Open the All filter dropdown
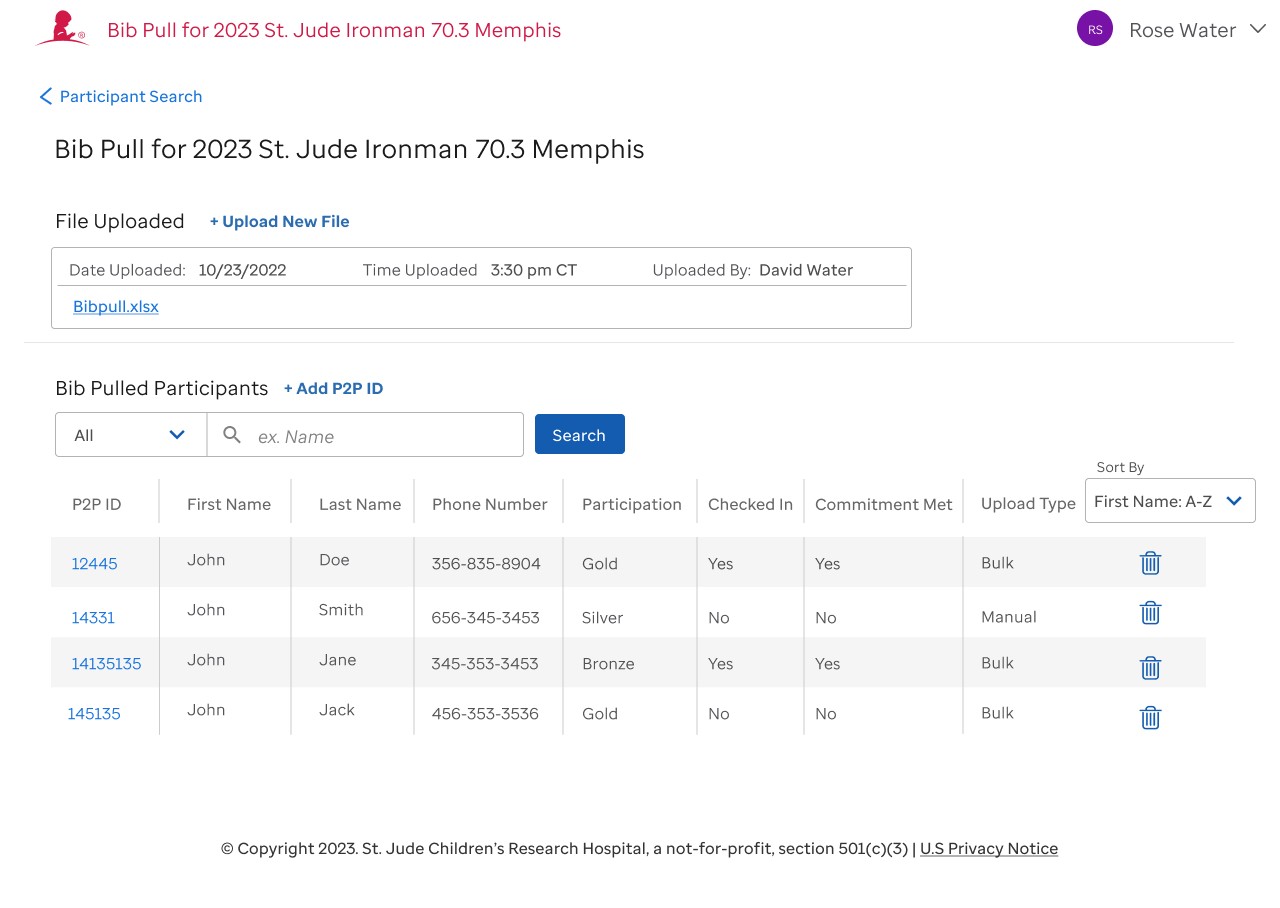 [130, 434]
